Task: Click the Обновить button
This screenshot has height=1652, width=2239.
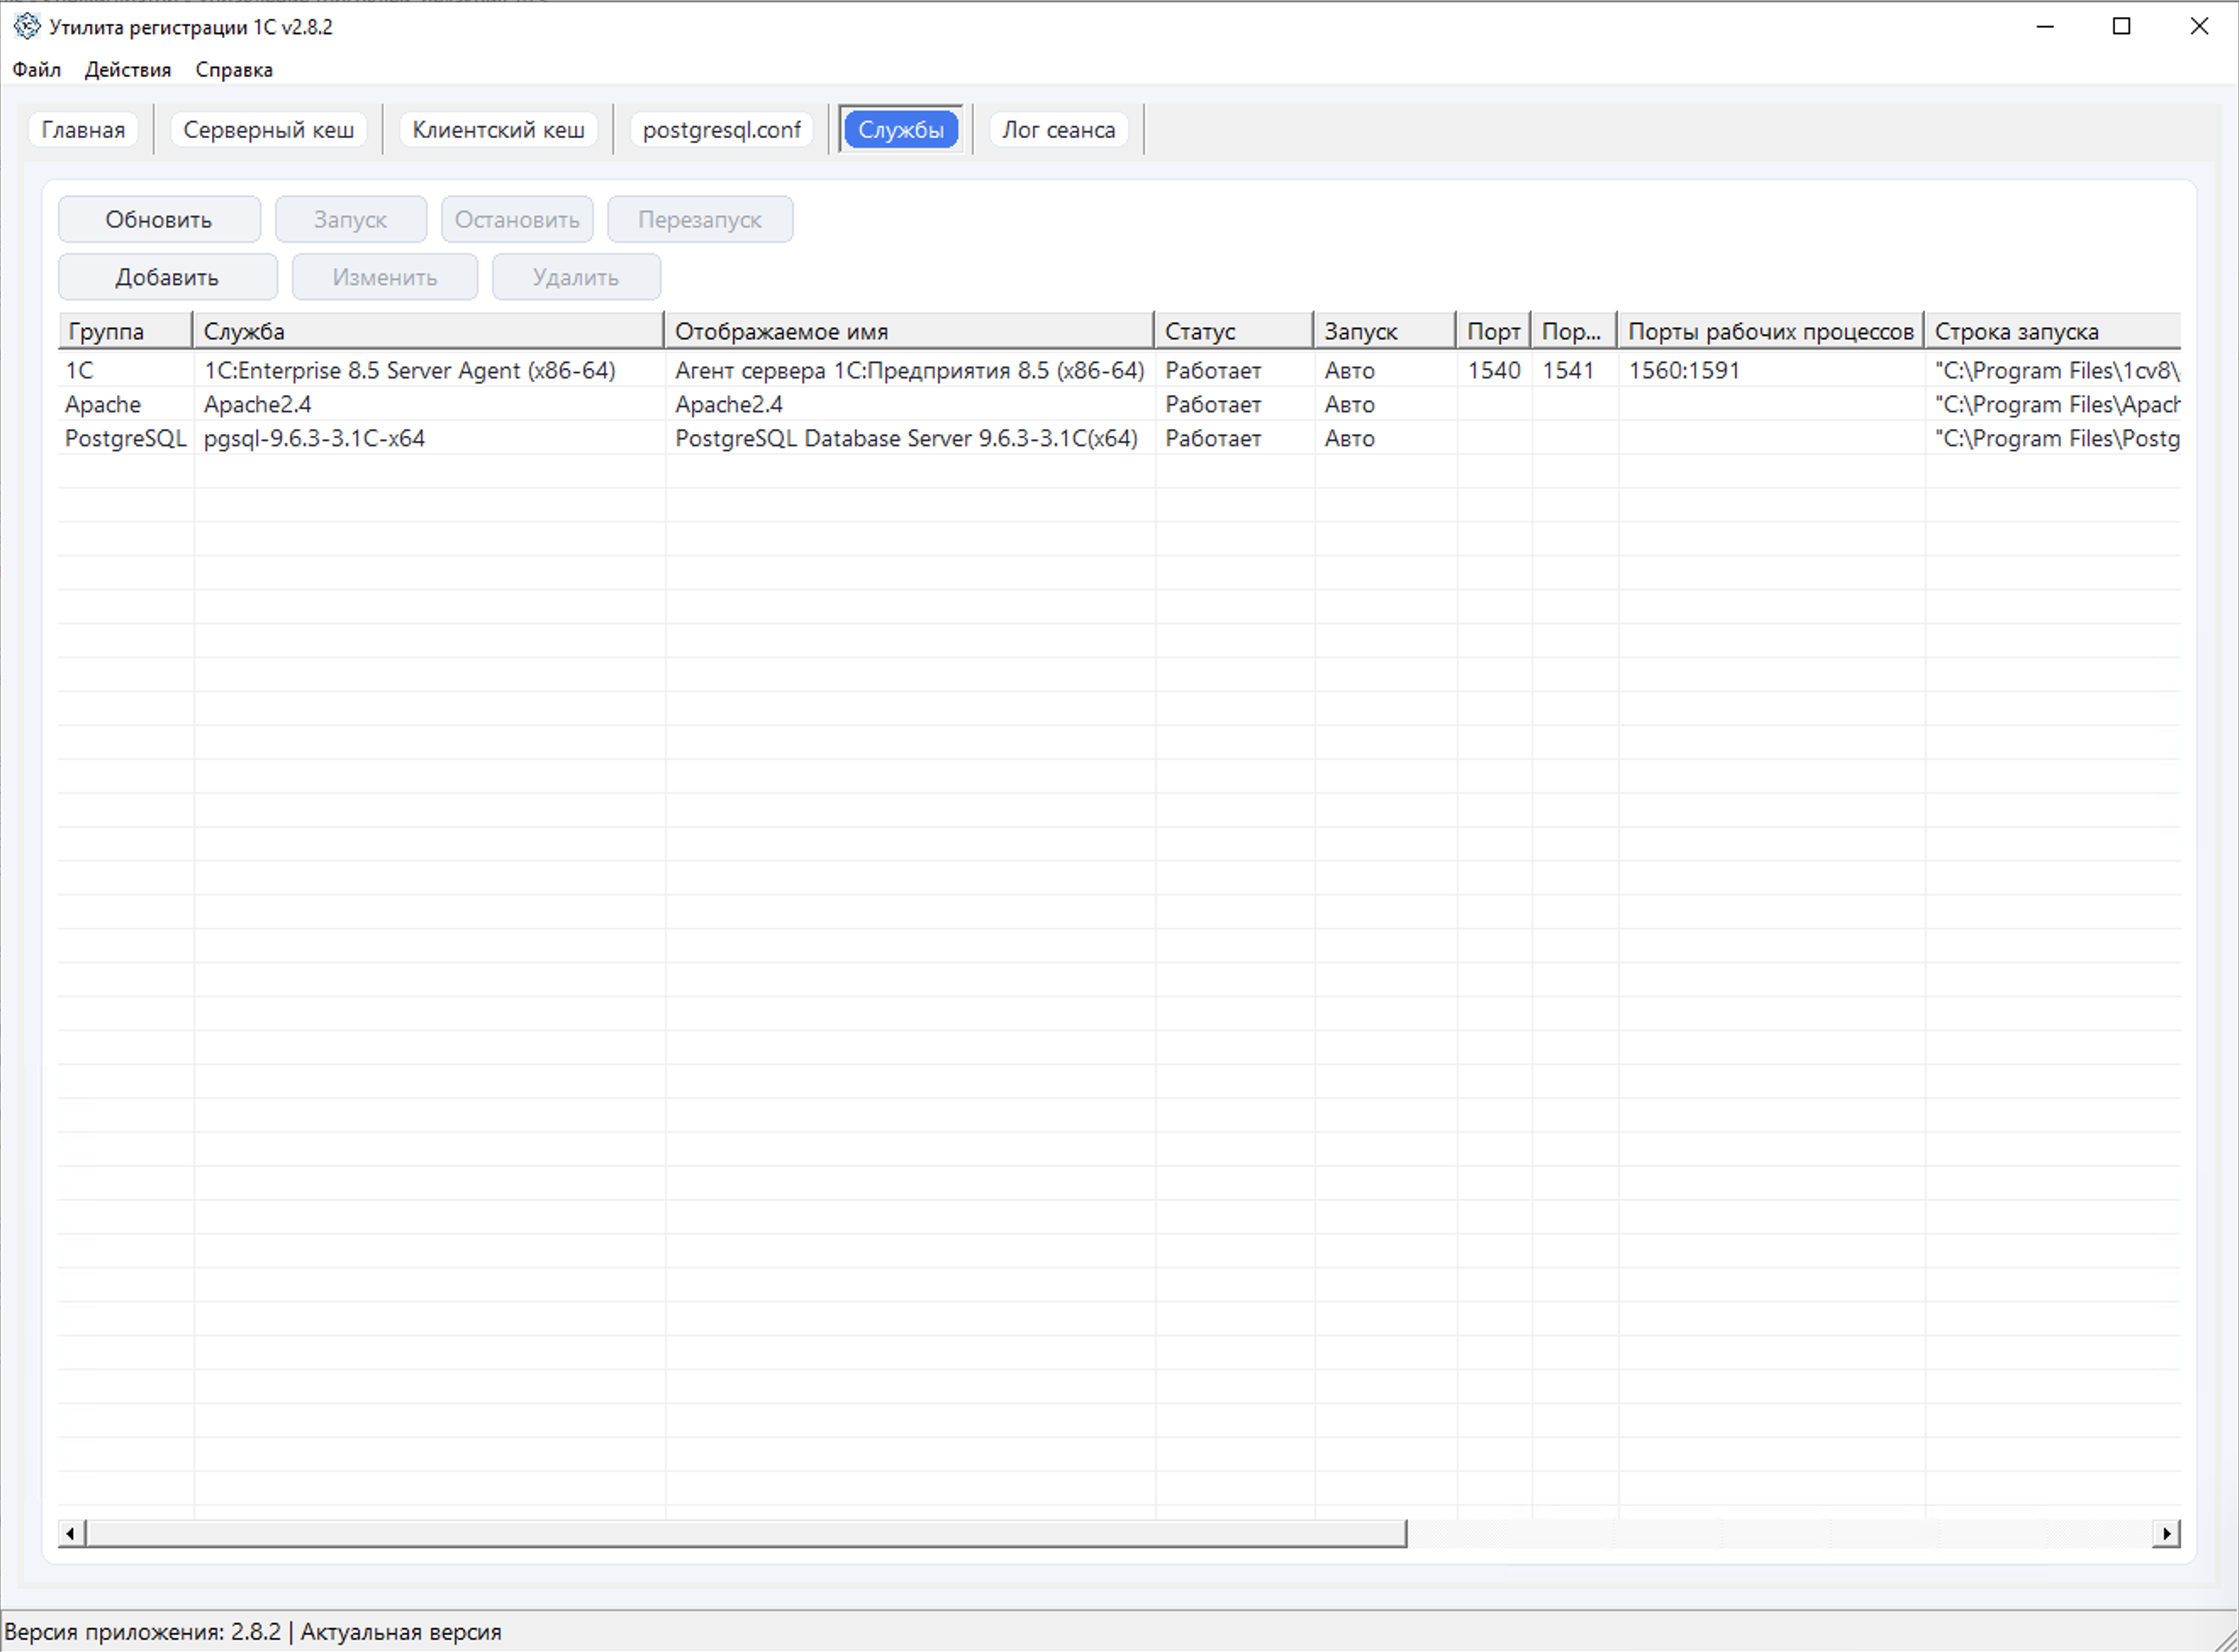Action: tap(159, 219)
